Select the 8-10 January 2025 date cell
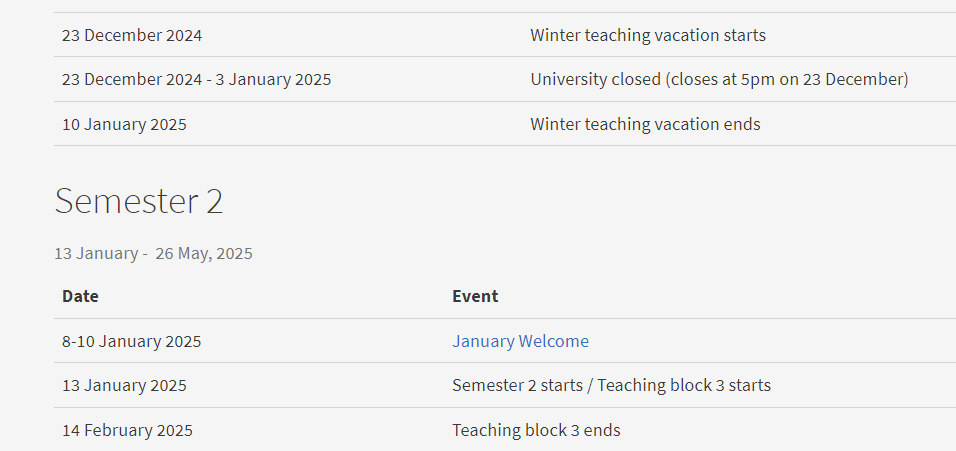The width and height of the screenshot is (956, 451). point(131,341)
